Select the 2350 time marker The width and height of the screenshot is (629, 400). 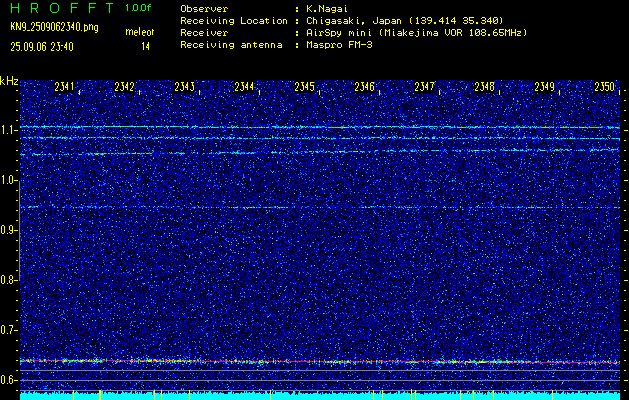[x=605, y=87]
